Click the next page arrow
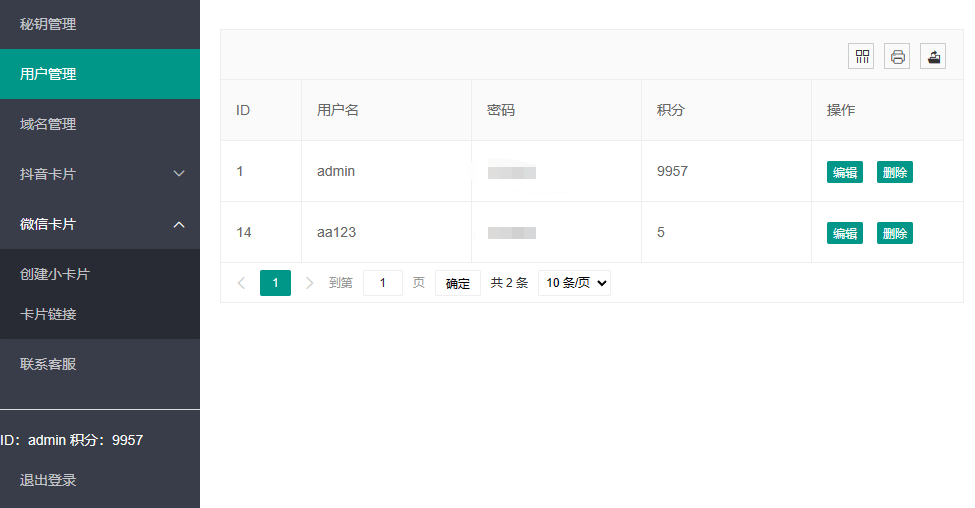975x508 pixels. tap(309, 283)
